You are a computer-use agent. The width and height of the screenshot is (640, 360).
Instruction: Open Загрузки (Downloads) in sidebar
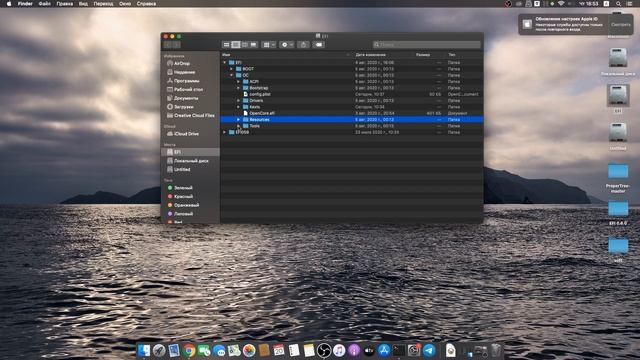180,107
